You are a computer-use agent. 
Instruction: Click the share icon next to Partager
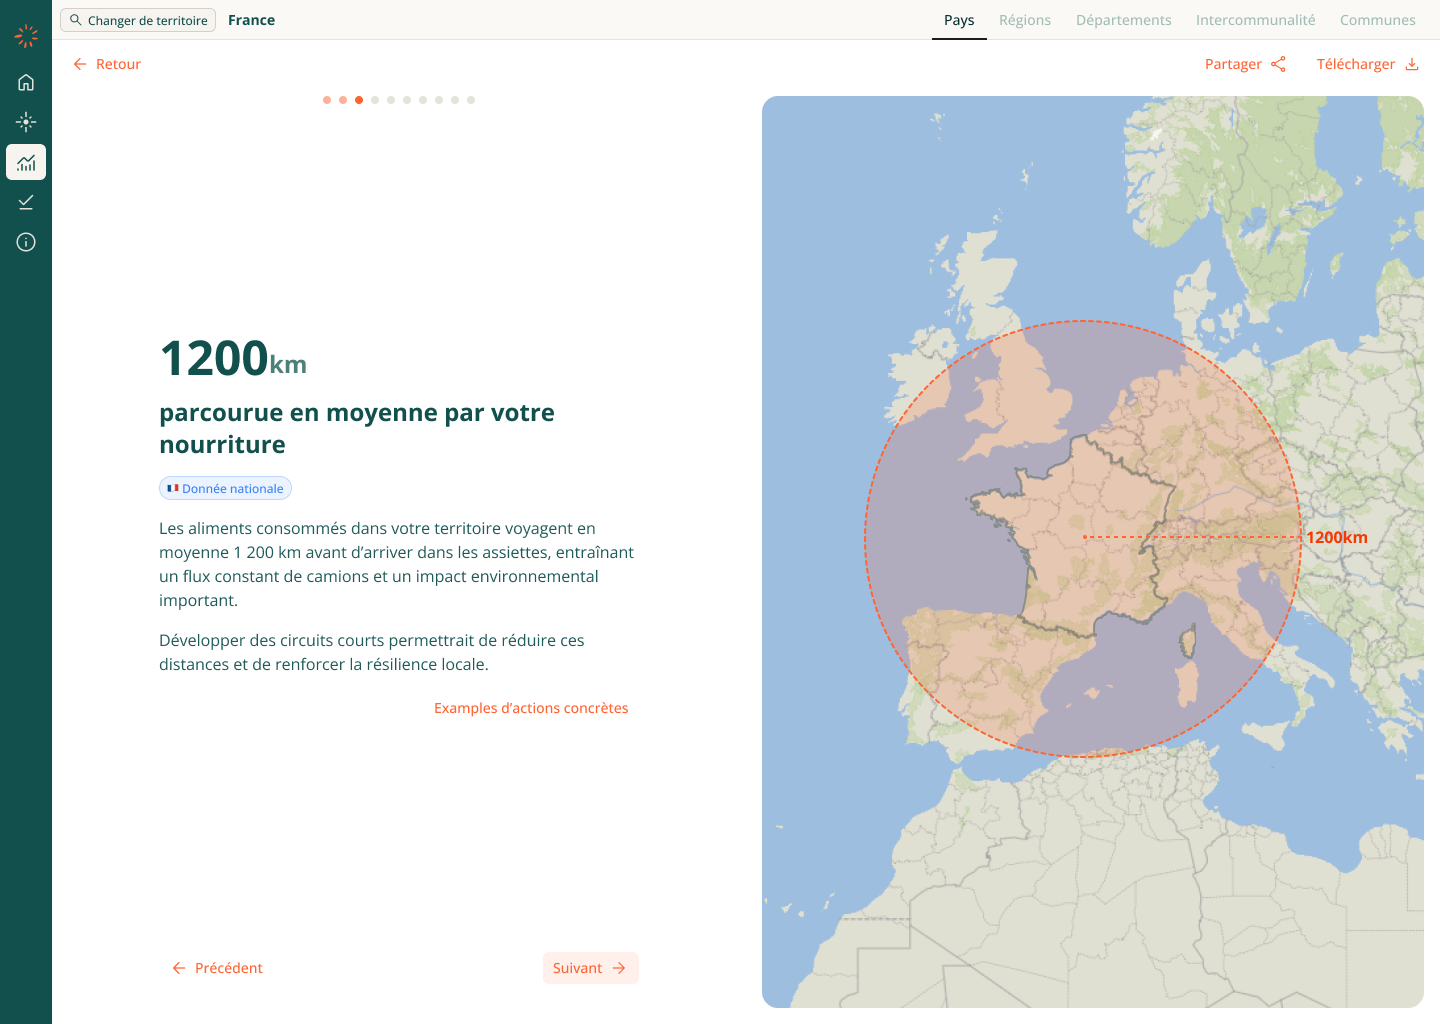(x=1278, y=64)
